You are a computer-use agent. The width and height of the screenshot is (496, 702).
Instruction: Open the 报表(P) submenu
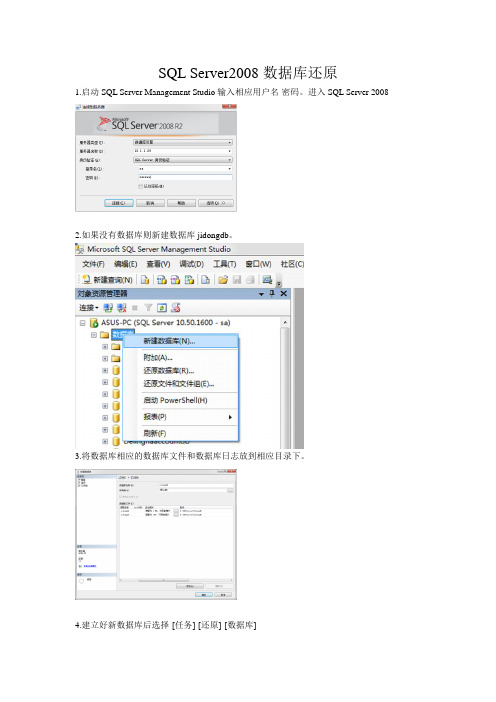point(180,417)
